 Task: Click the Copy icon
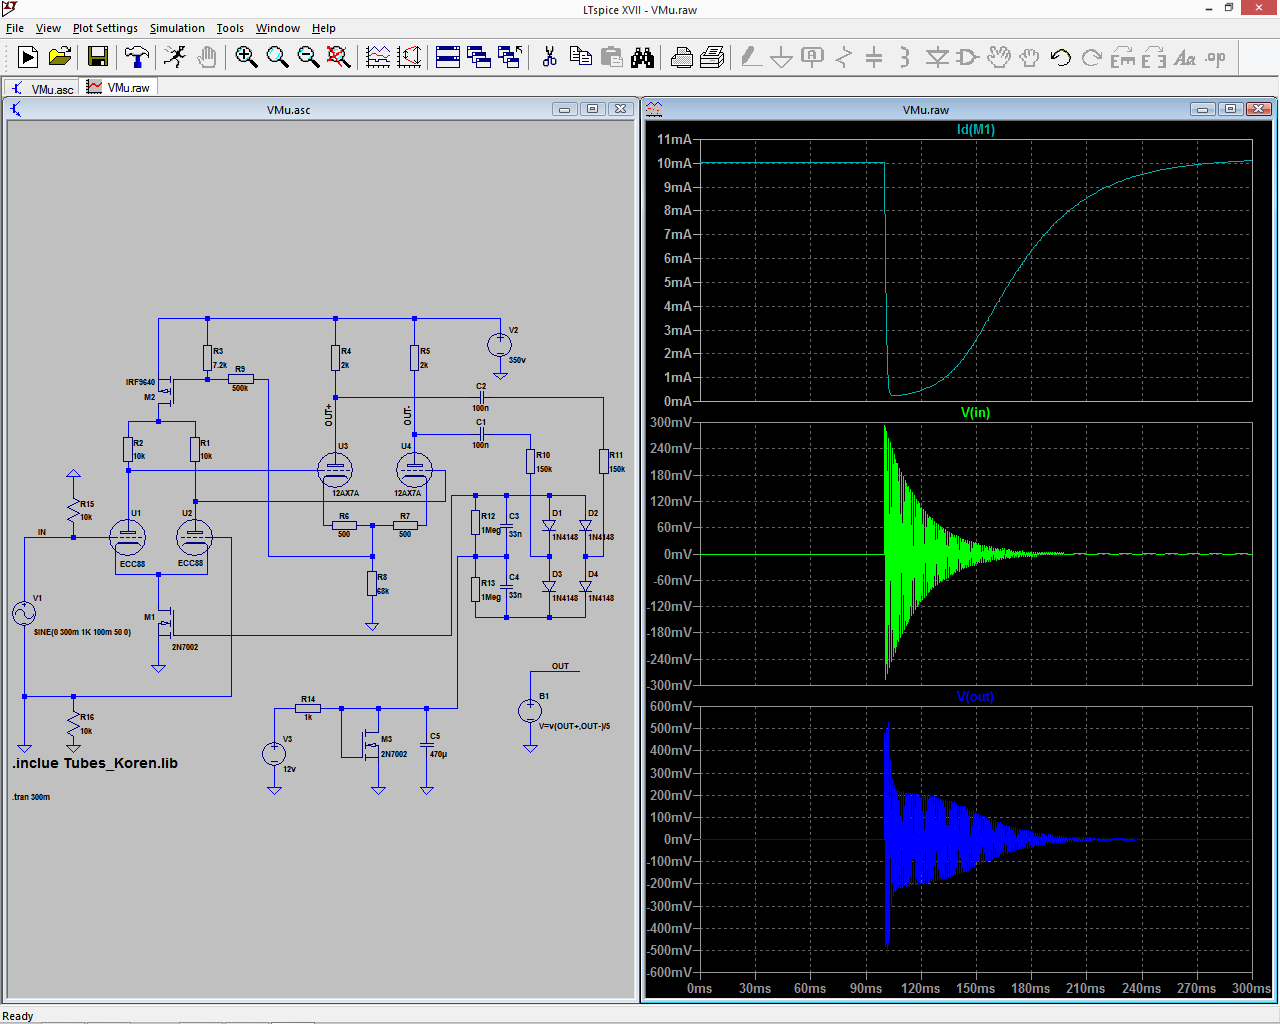pyautogui.click(x=580, y=57)
